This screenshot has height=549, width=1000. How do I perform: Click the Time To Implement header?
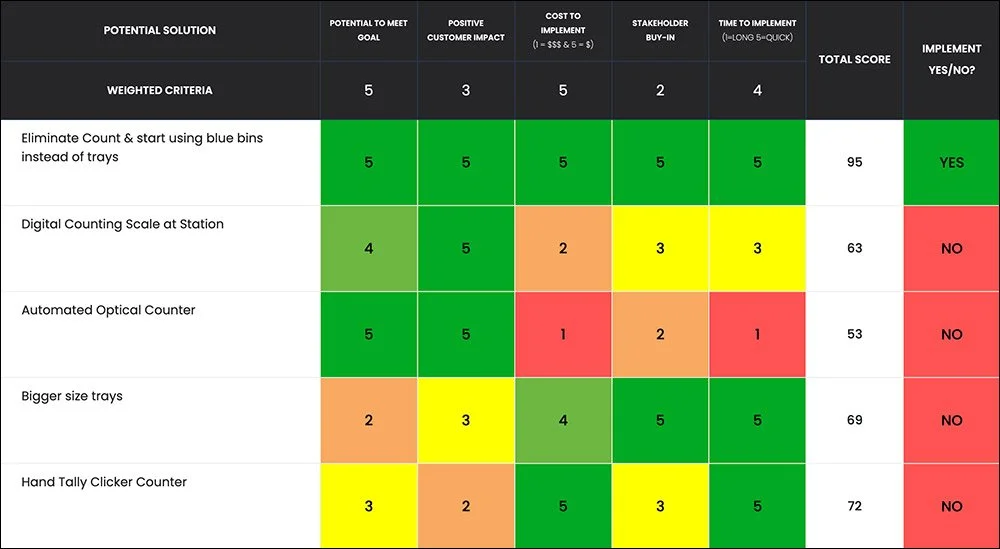pyautogui.click(x=757, y=31)
